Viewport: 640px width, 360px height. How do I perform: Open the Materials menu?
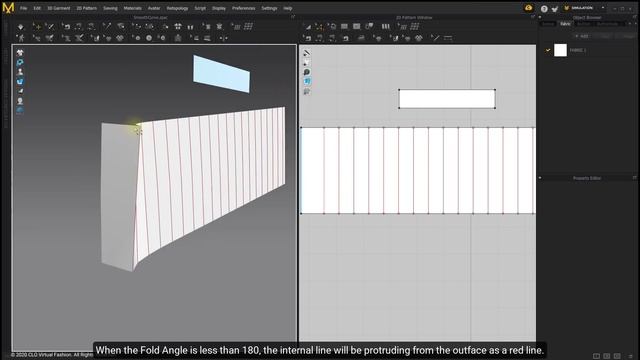click(x=133, y=8)
